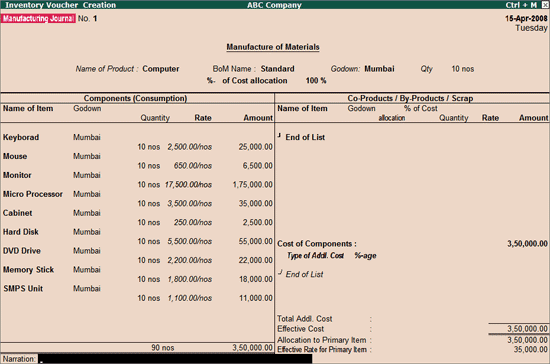550x364 pixels.
Task: Click the 10 nos Qty field
Action: 463,69
